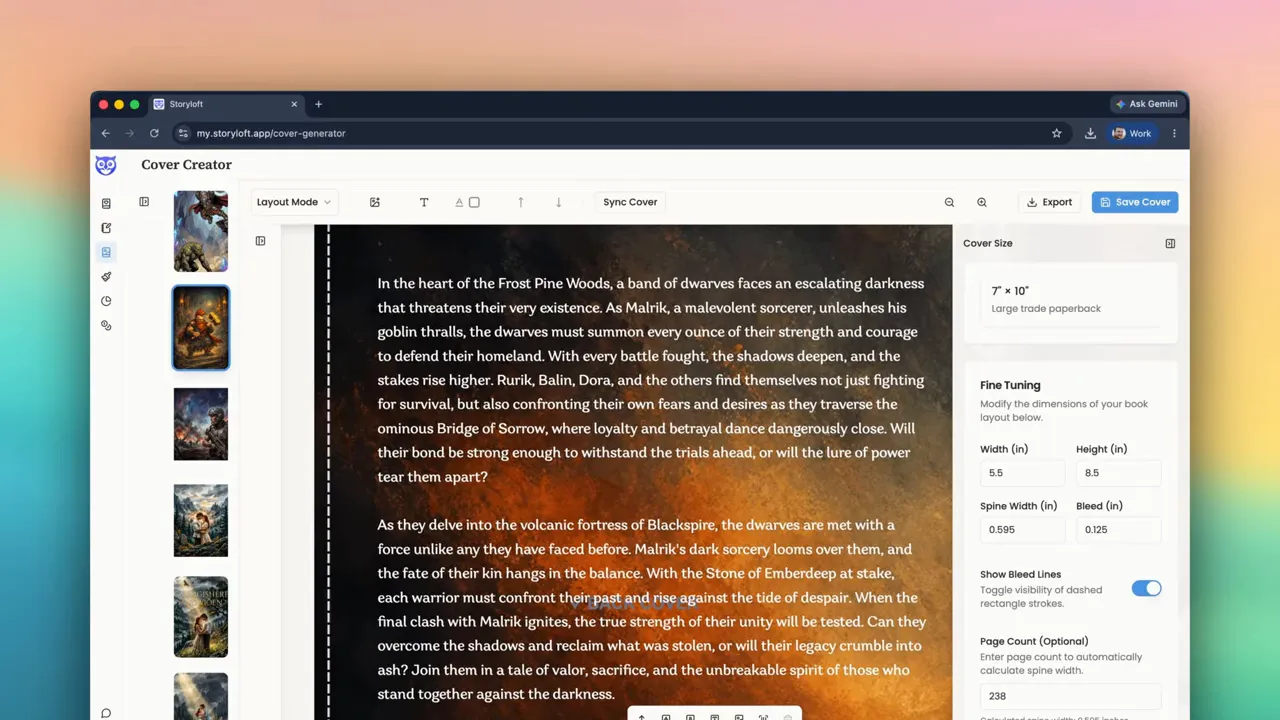Click the back cover blurb first paragraph
This screenshot has width=1280, height=720.
[651, 380]
